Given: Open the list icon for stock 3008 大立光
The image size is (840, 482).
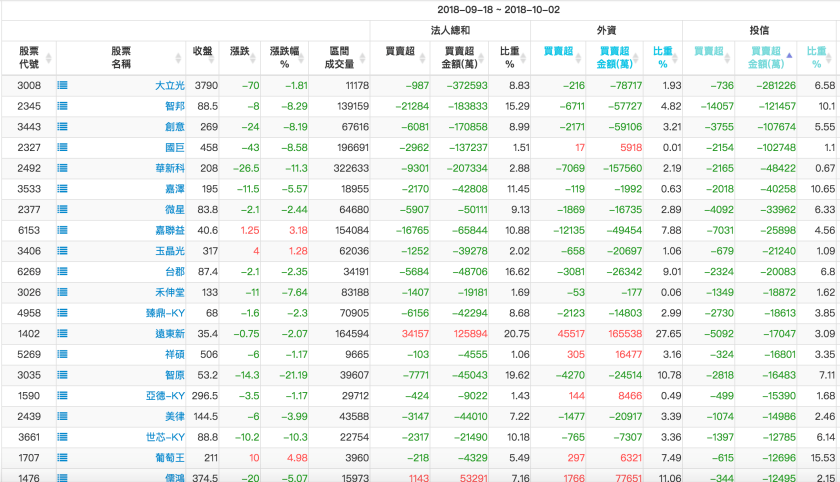Looking at the screenshot, I should click(x=62, y=85).
